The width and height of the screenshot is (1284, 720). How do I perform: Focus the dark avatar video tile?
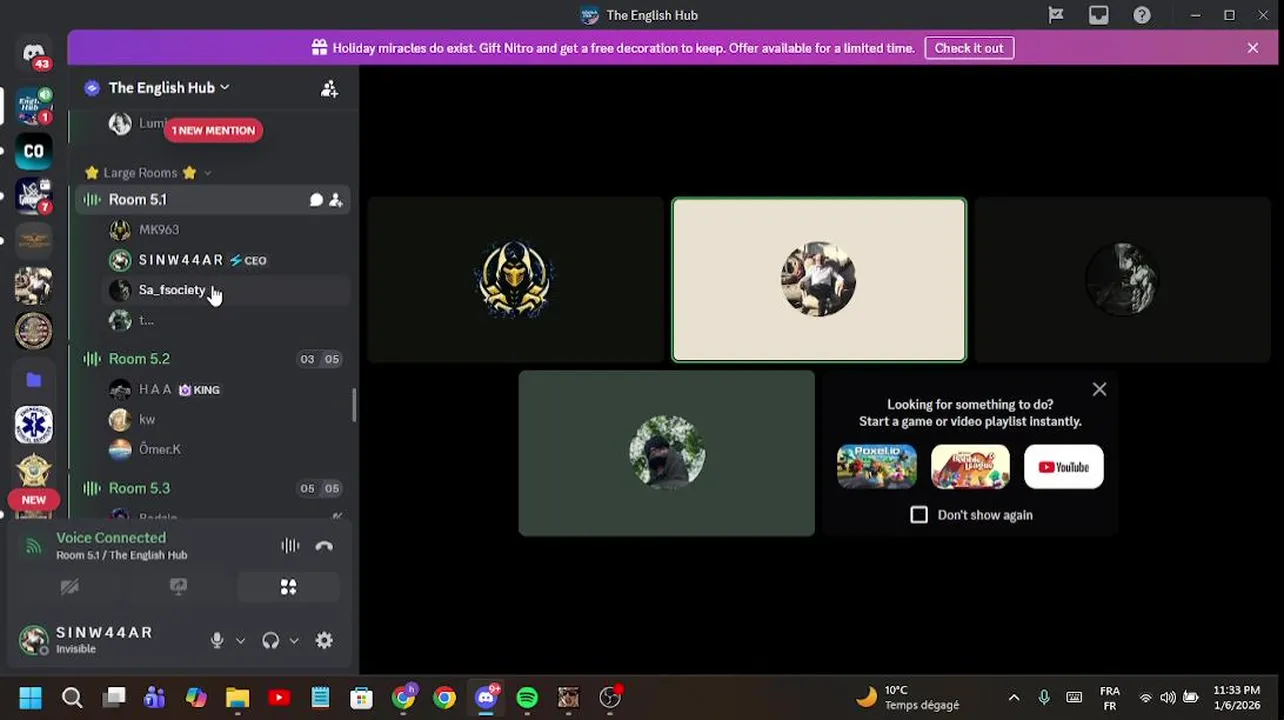[1122, 280]
